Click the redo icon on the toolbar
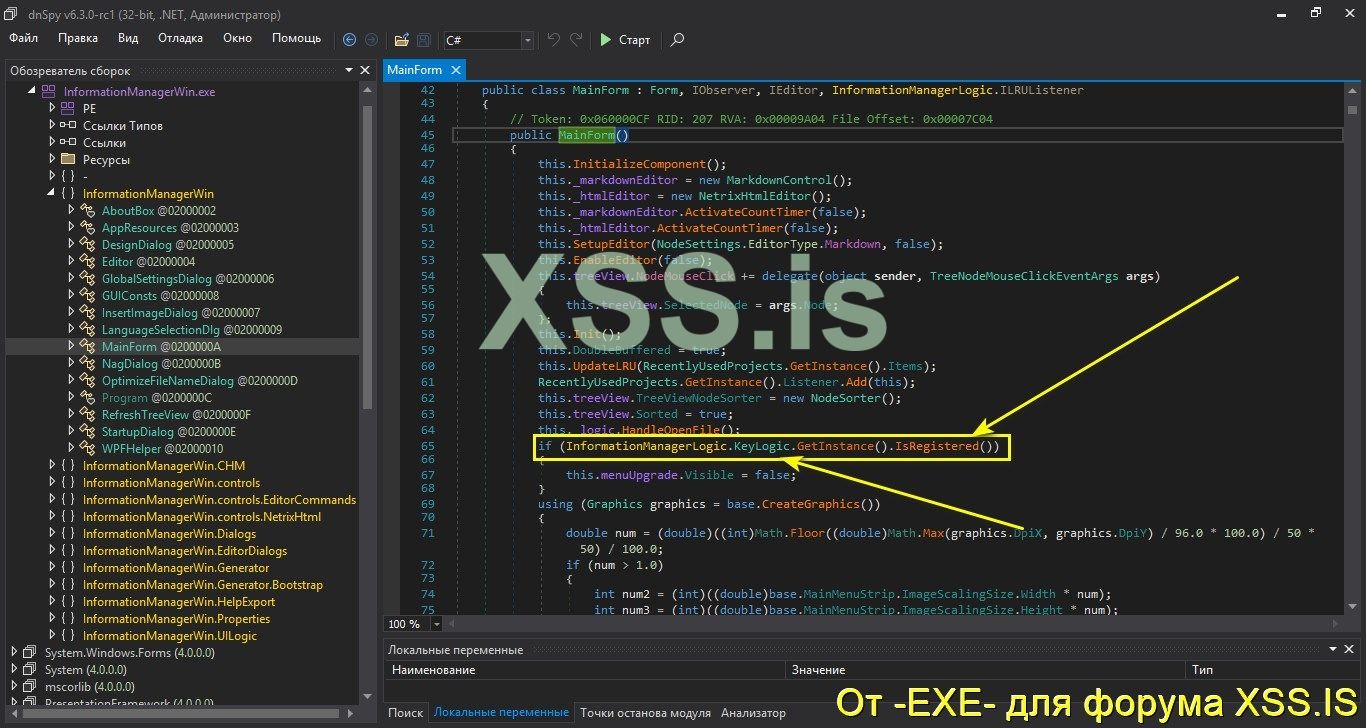The height and width of the screenshot is (728, 1366). pos(574,40)
